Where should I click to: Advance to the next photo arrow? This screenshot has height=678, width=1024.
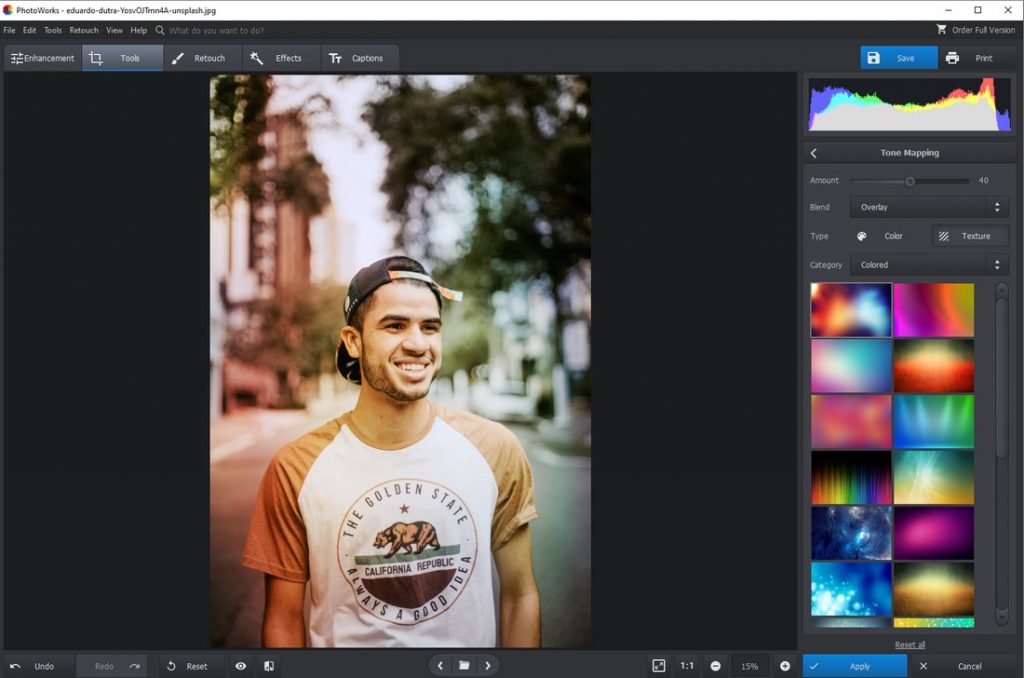[x=487, y=665]
